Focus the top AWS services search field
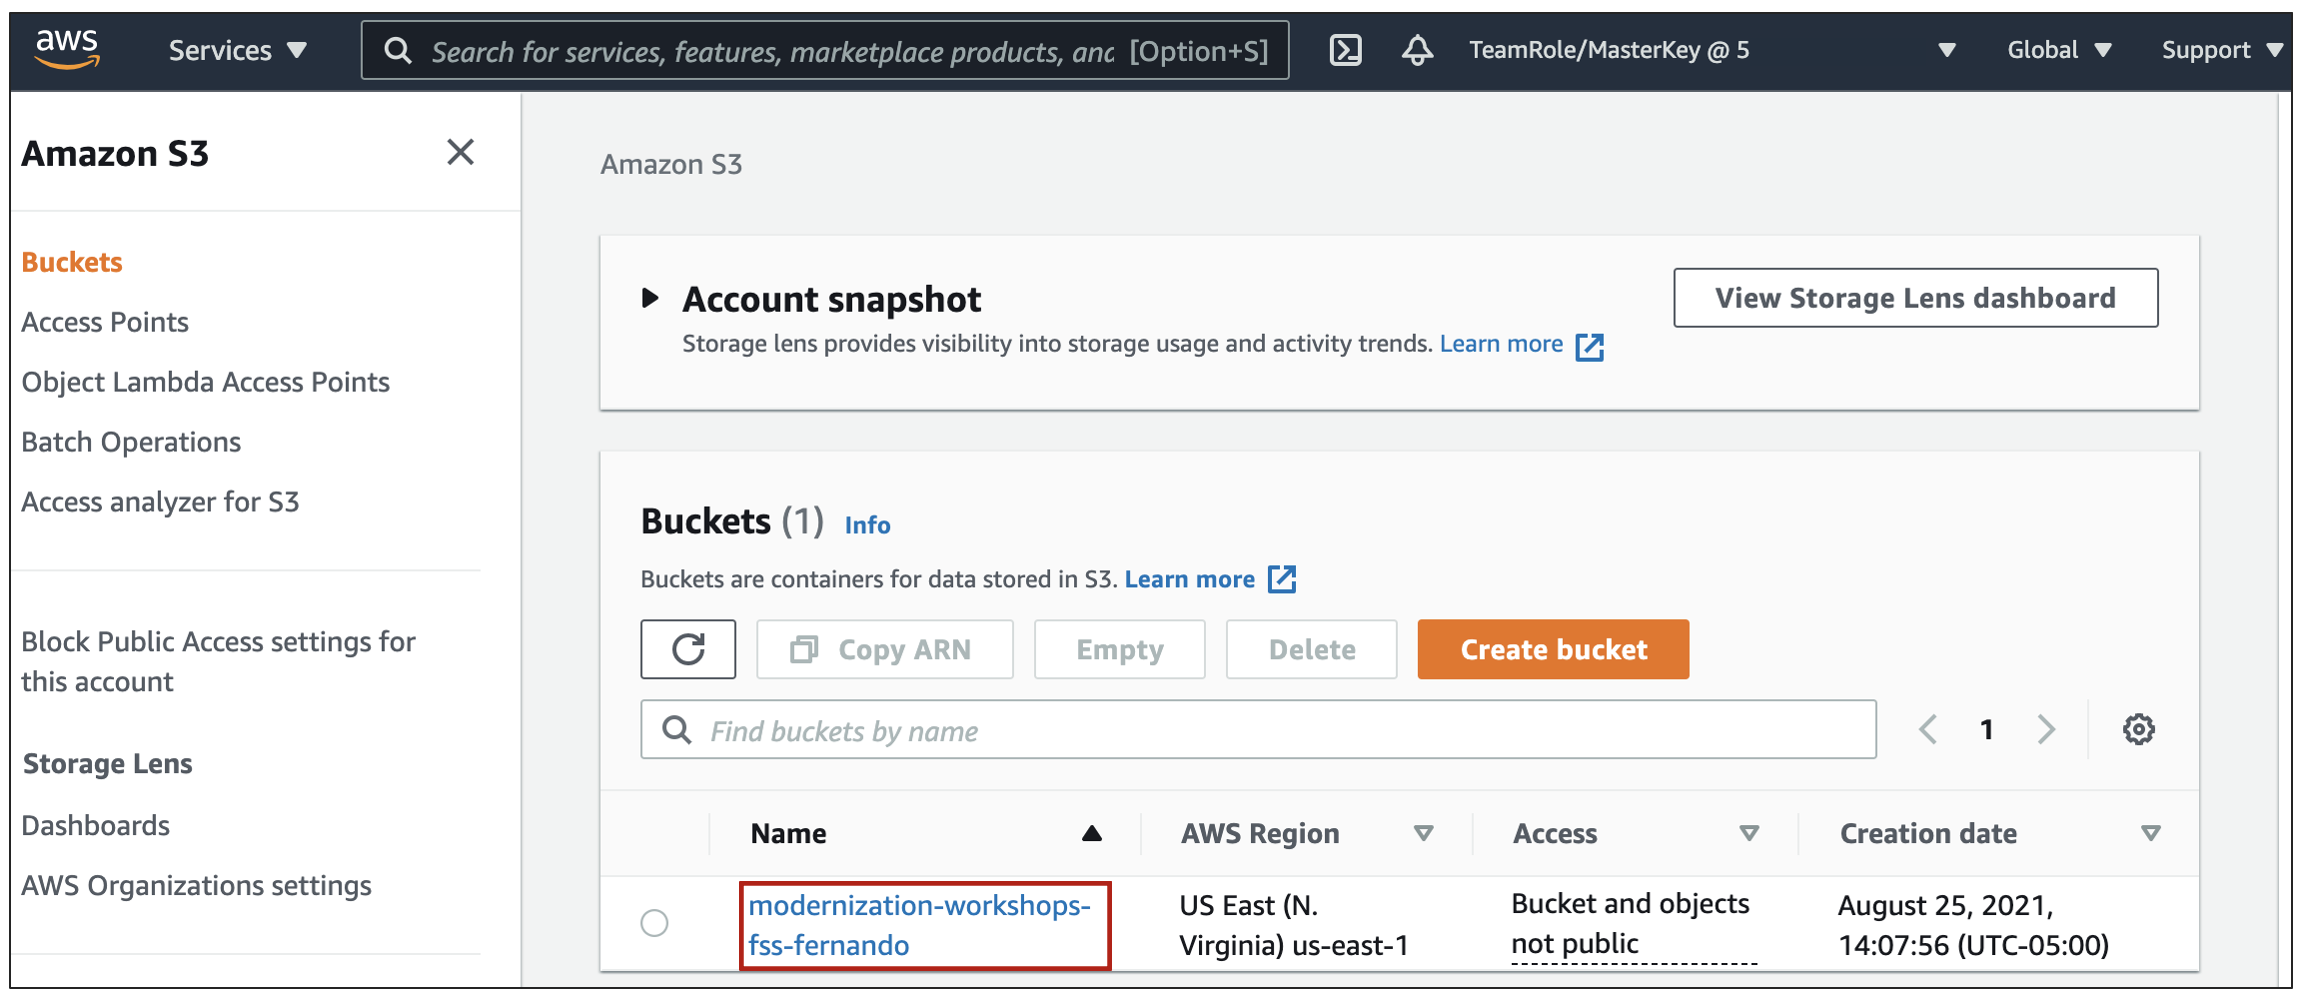 (825, 50)
